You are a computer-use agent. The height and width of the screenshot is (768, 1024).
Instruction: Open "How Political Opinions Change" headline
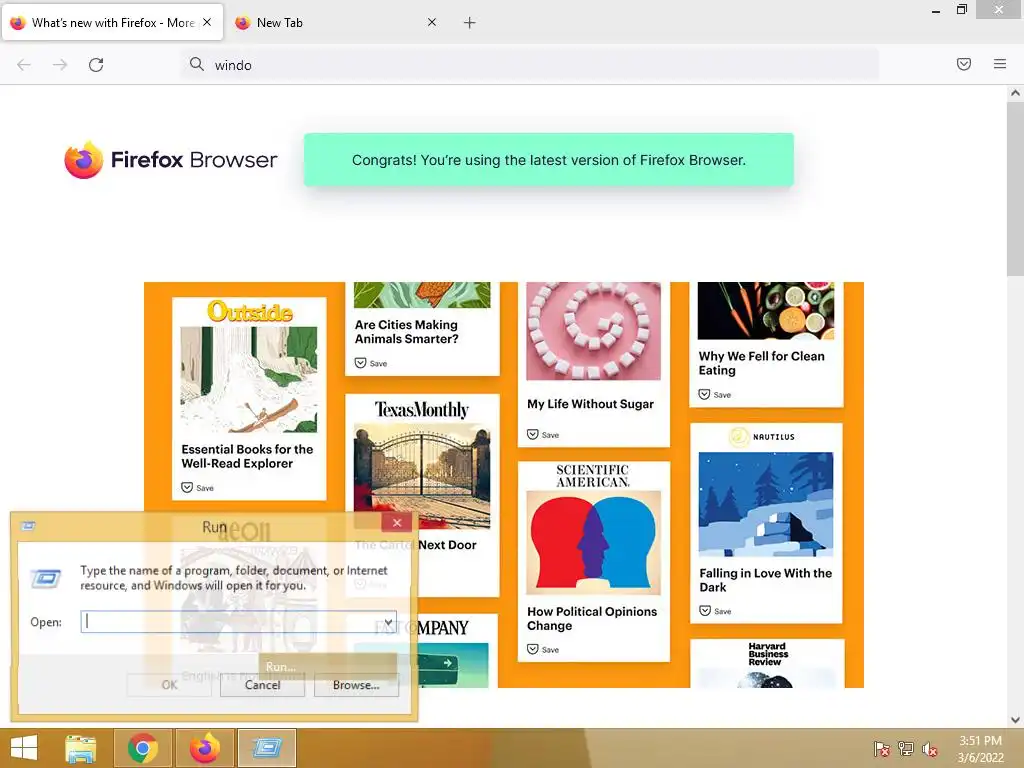pos(592,618)
